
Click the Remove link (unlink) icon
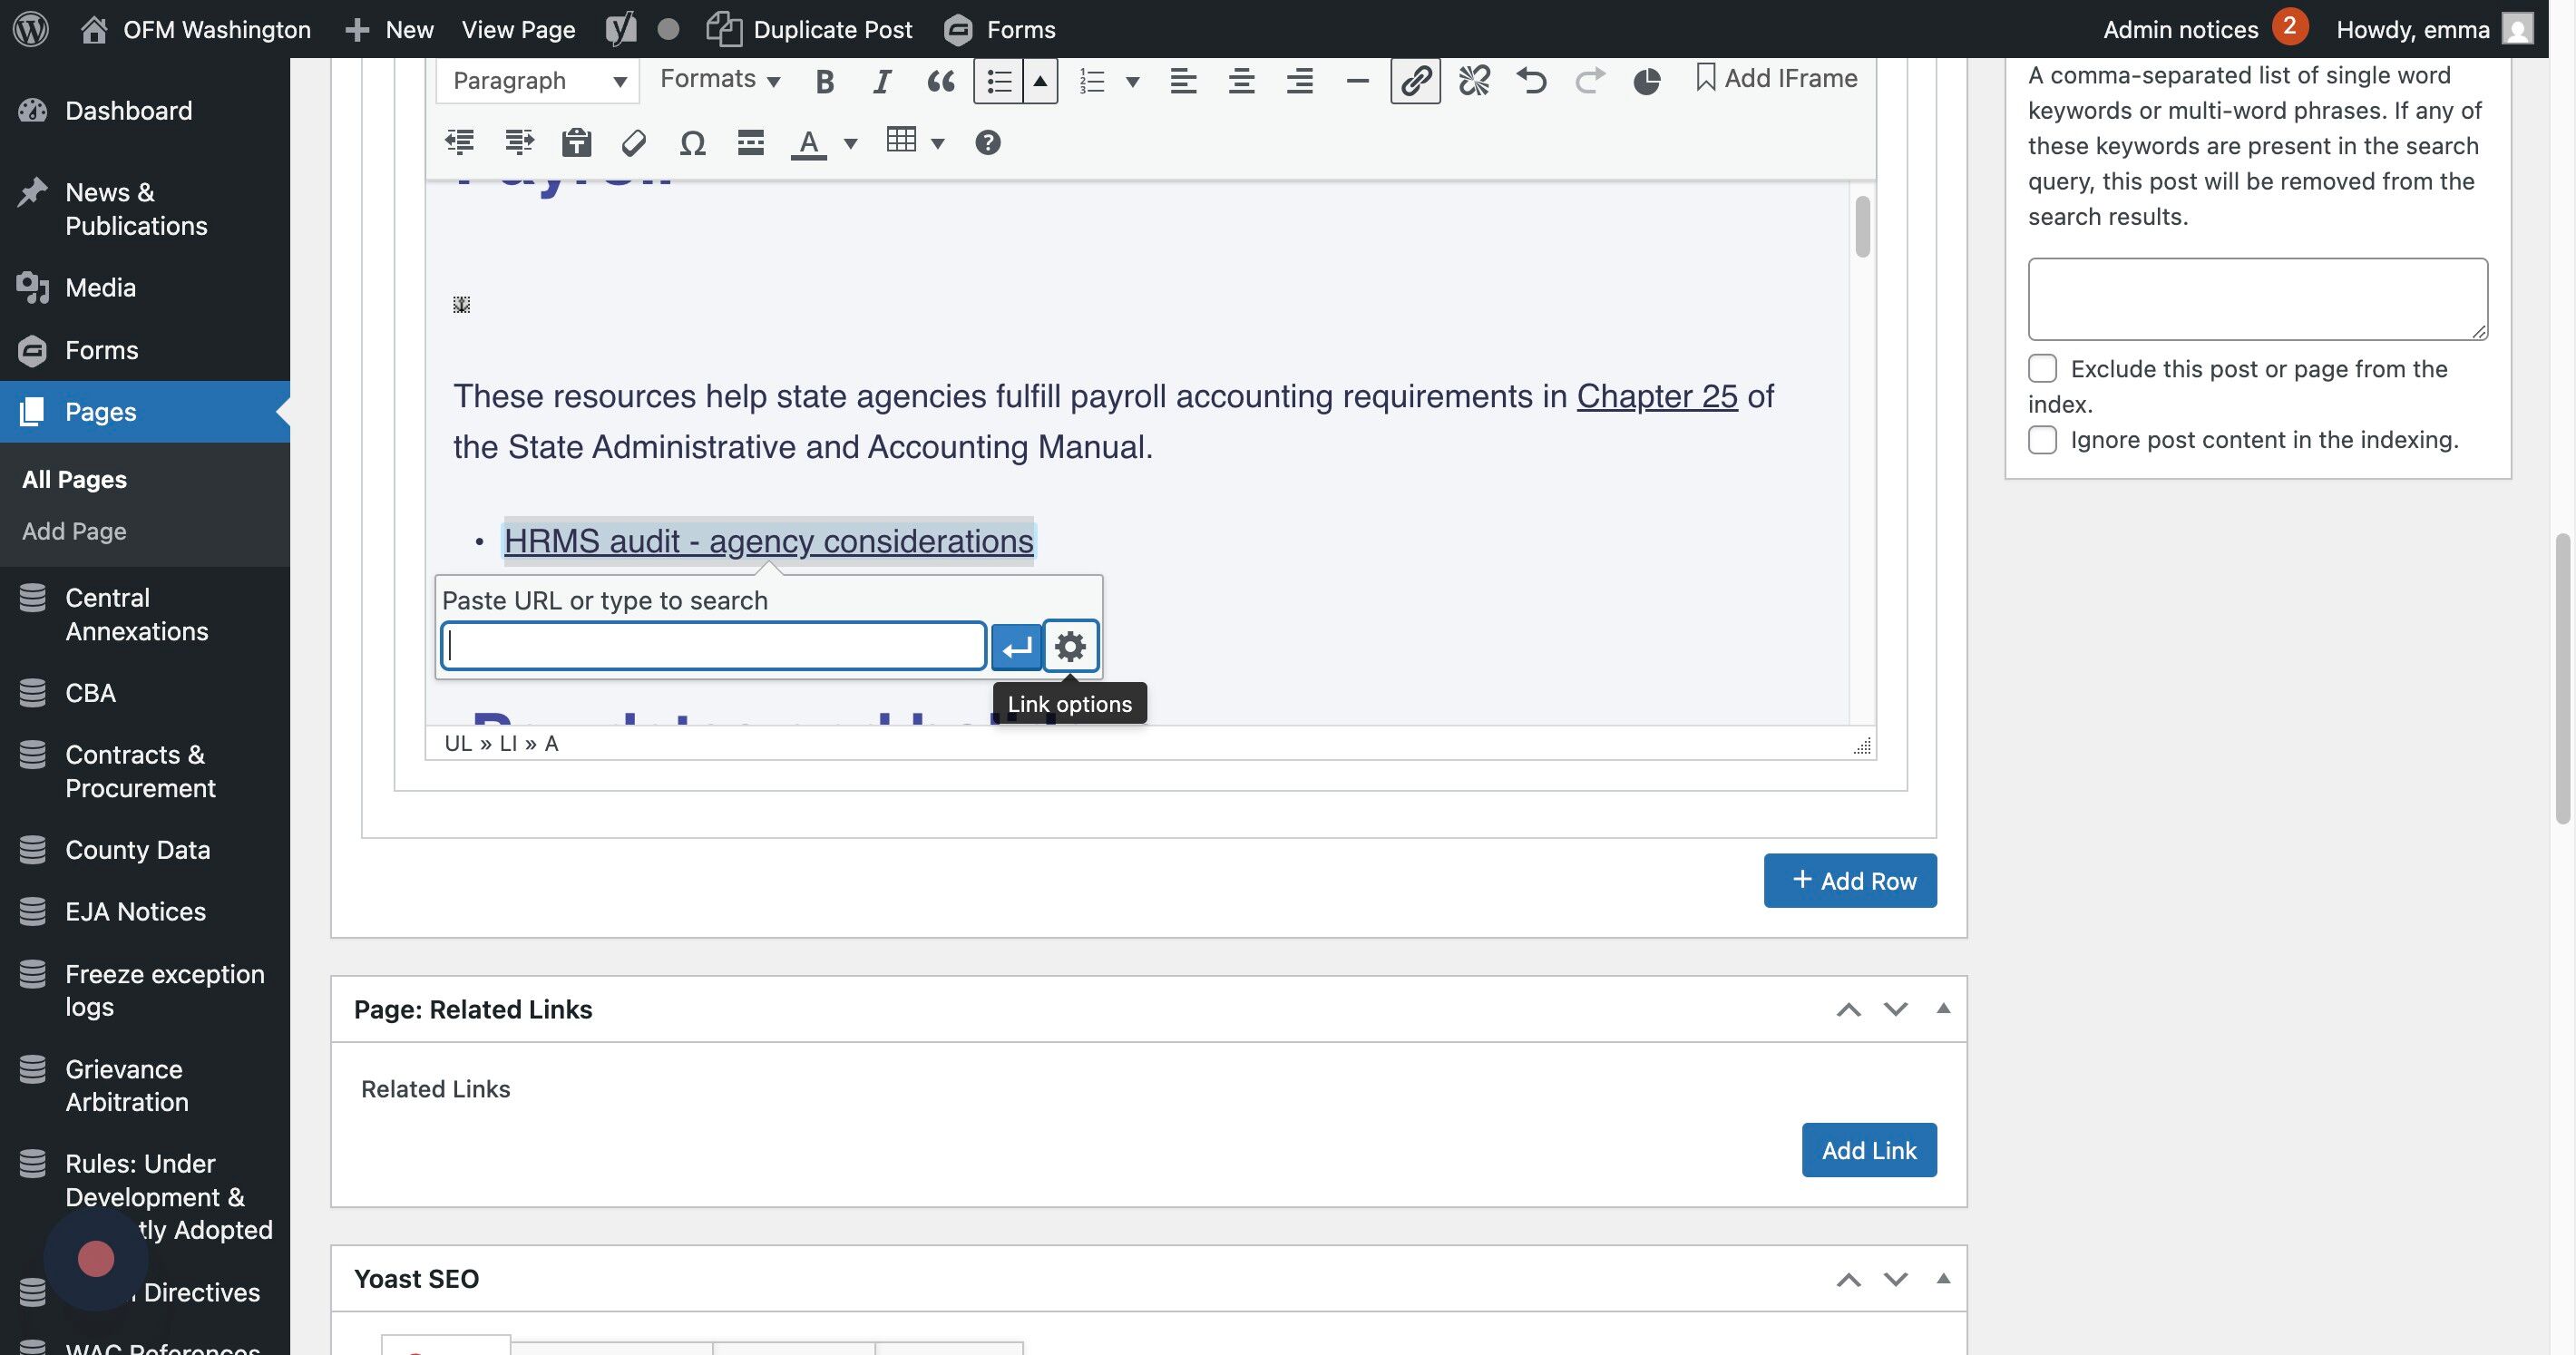pyautogui.click(x=1473, y=80)
